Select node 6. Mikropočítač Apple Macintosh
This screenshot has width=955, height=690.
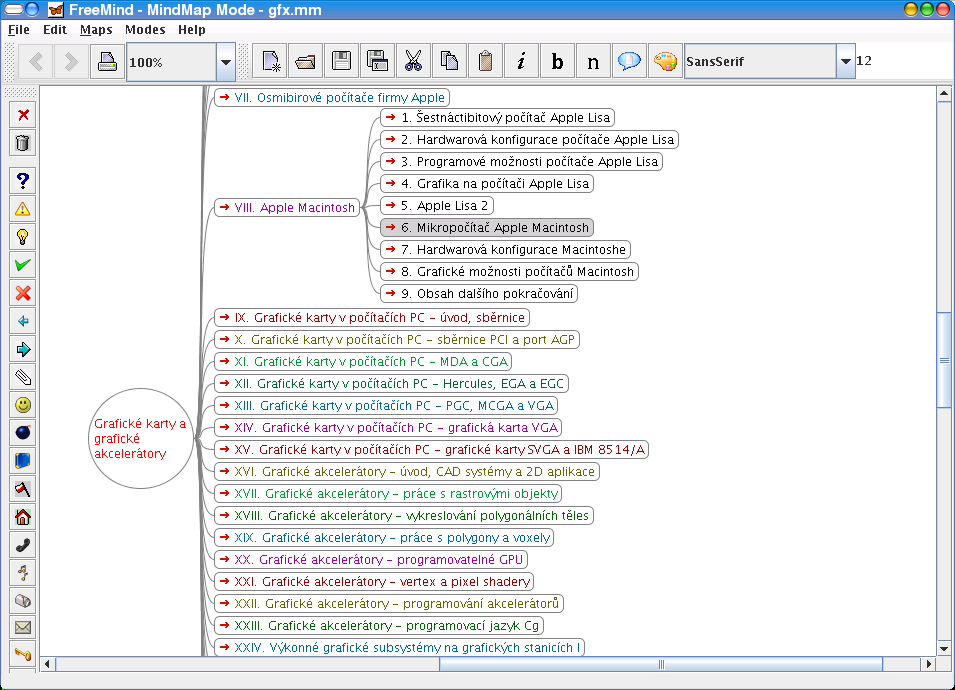487,228
